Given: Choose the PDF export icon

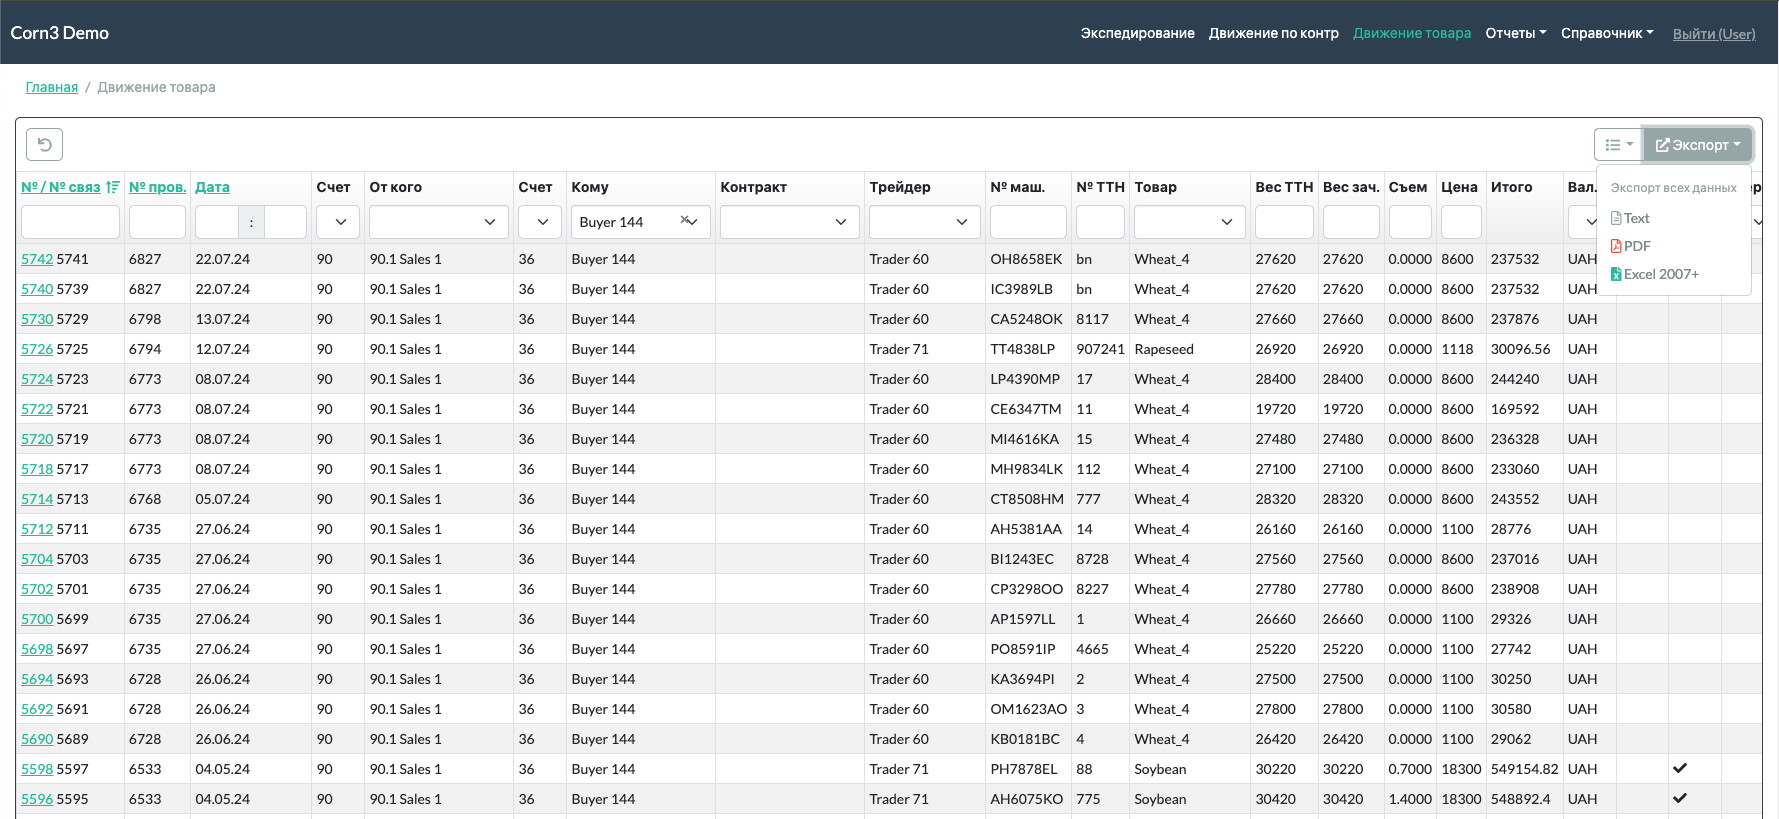Looking at the screenshot, I should [x=1616, y=246].
